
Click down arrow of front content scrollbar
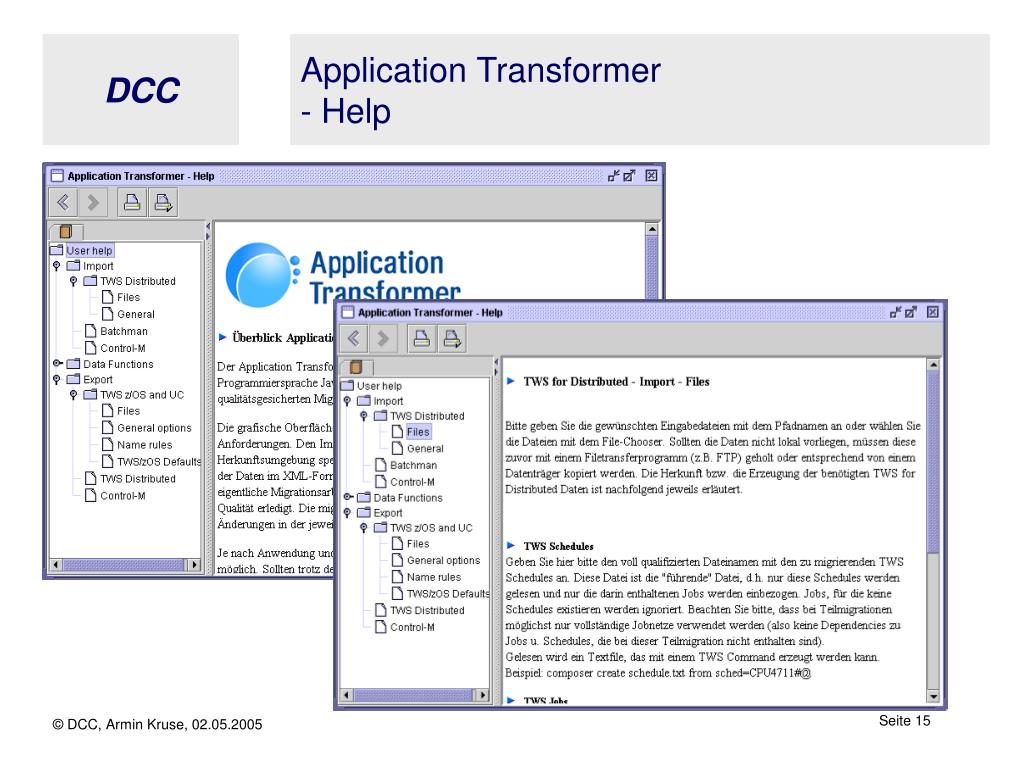933,696
